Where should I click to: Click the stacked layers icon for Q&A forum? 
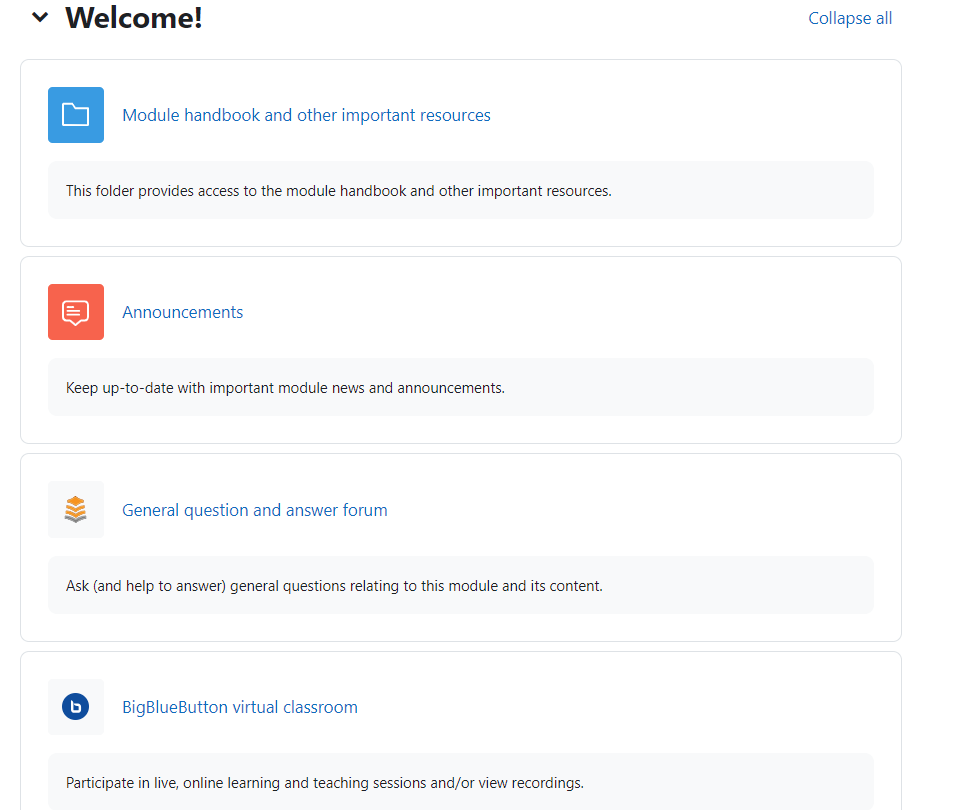click(76, 510)
